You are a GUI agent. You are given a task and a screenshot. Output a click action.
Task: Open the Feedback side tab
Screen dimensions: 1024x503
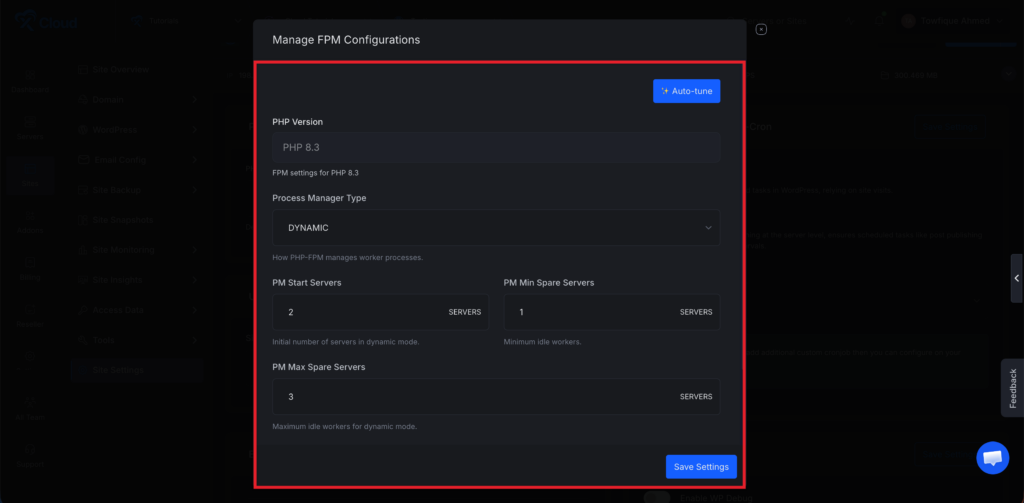pyautogui.click(x=1012, y=388)
